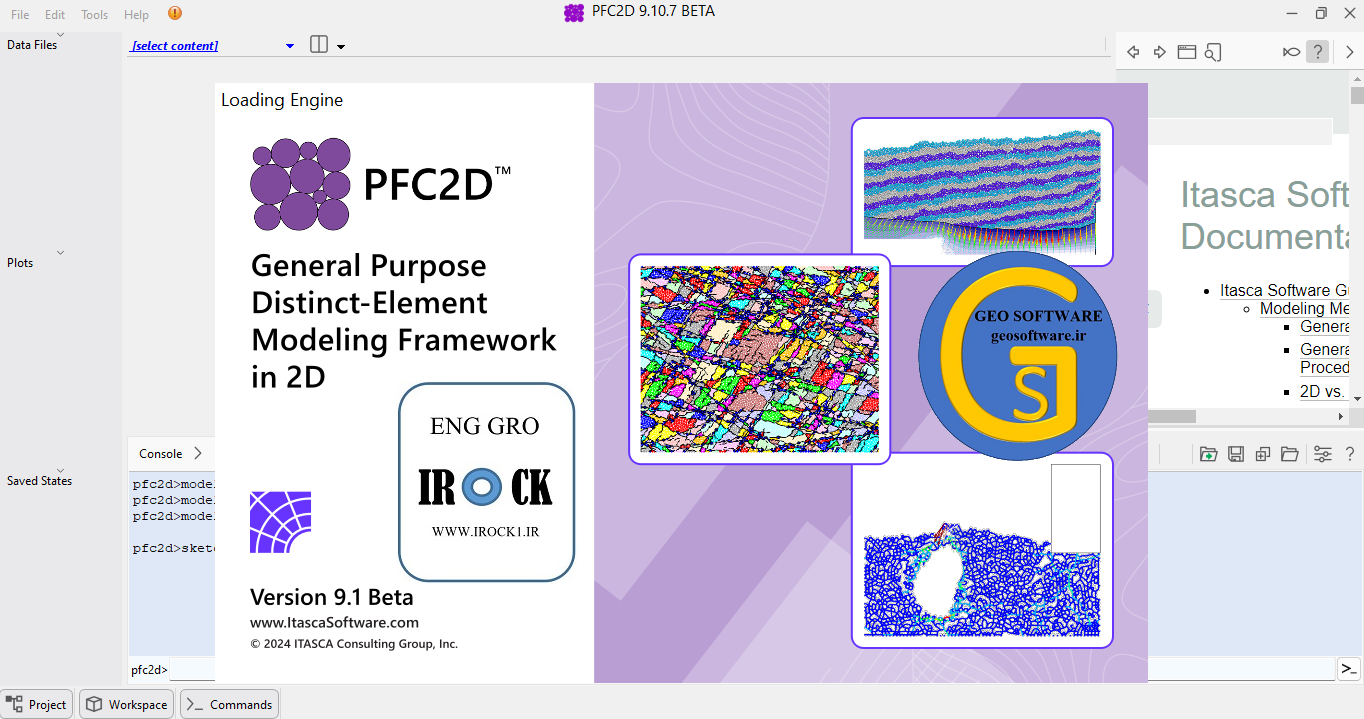Image resolution: width=1364 pixels, height=719 pixels.
Task: Open the [select content] dropdown
Action: click(289, 46)
